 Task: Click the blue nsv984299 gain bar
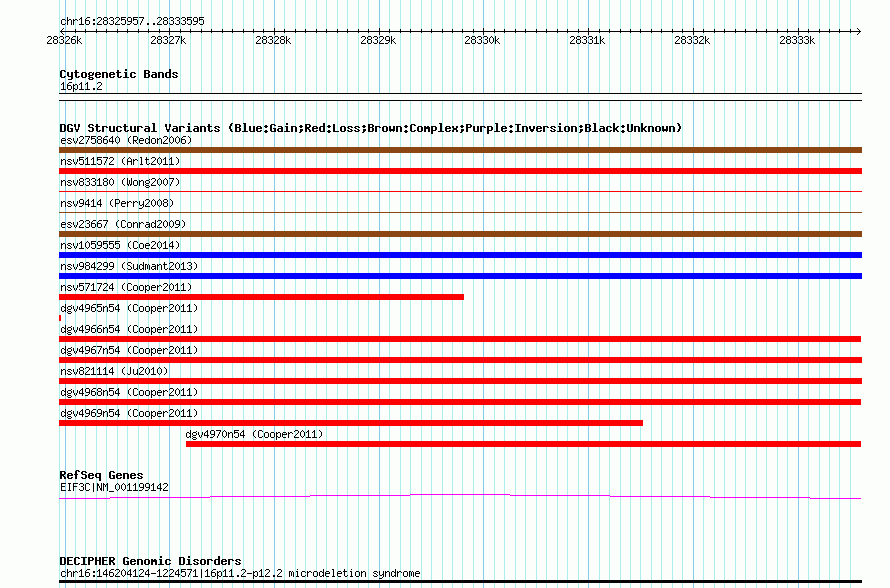coord(460,276)
